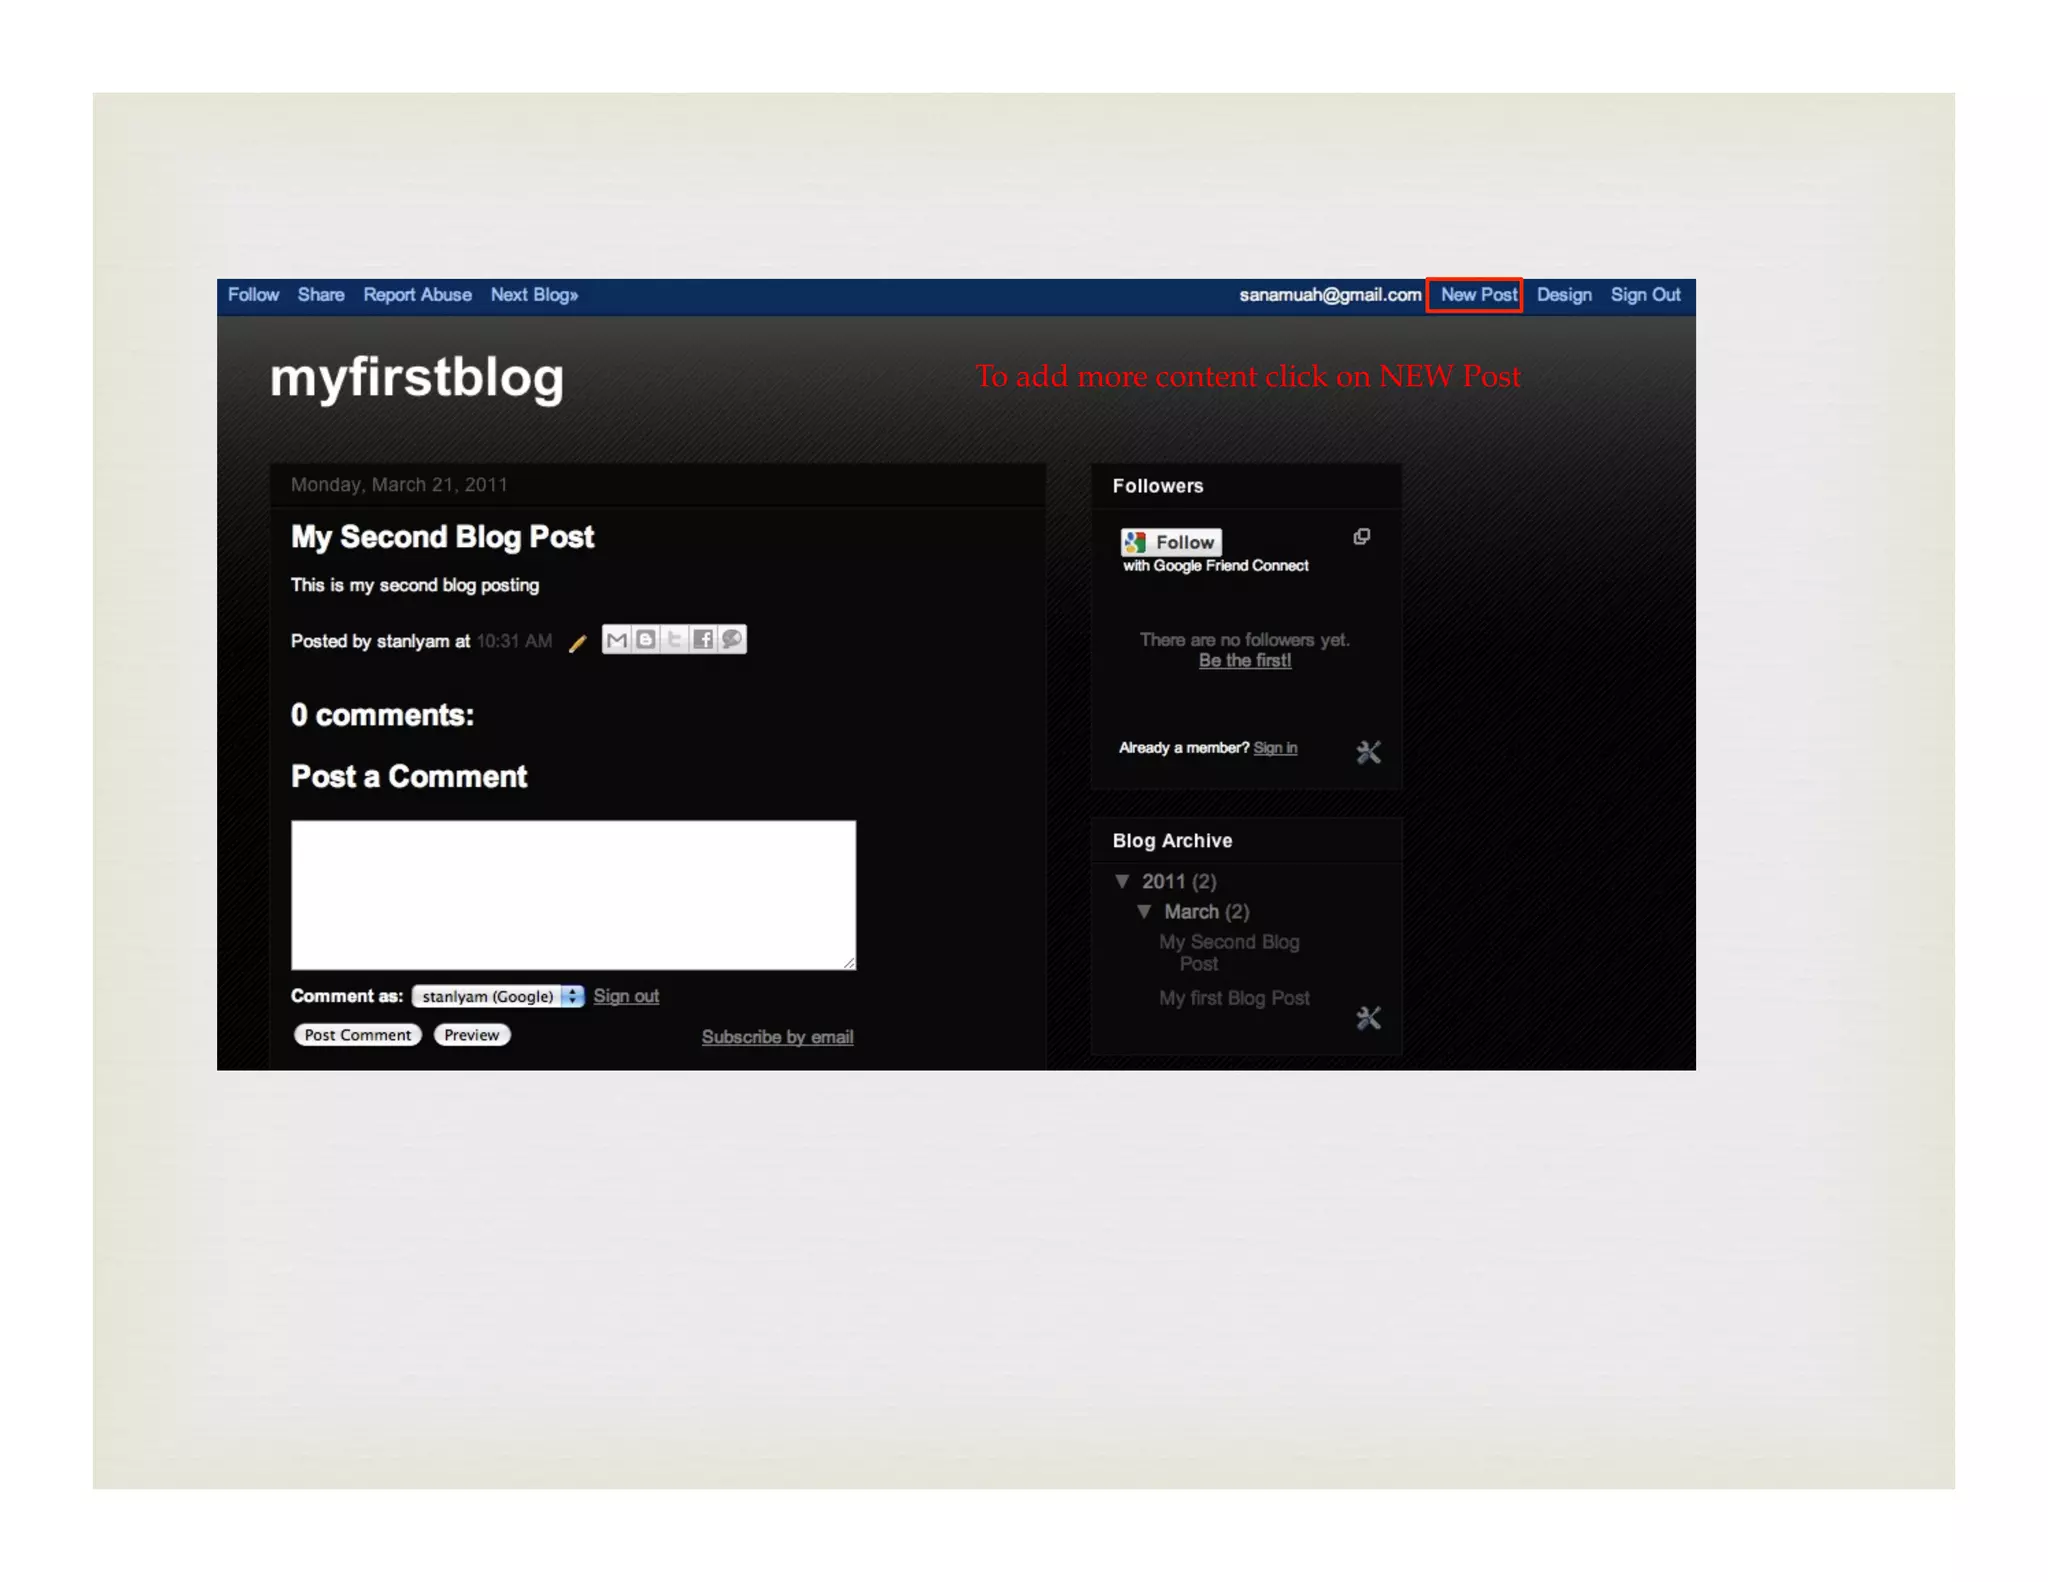Share post via Gmail email icon

click(x=617, y=640)
